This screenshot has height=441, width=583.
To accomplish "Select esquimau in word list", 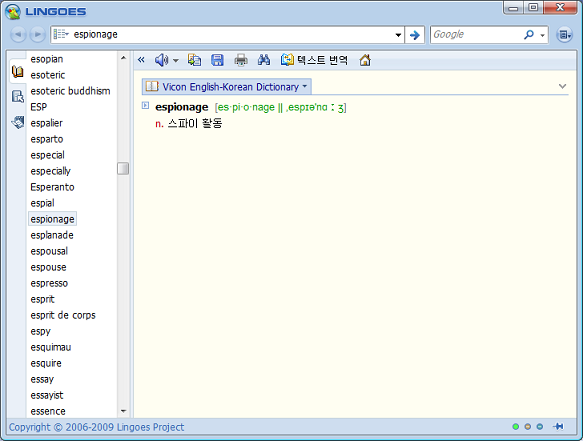I will tap(51, 347).
